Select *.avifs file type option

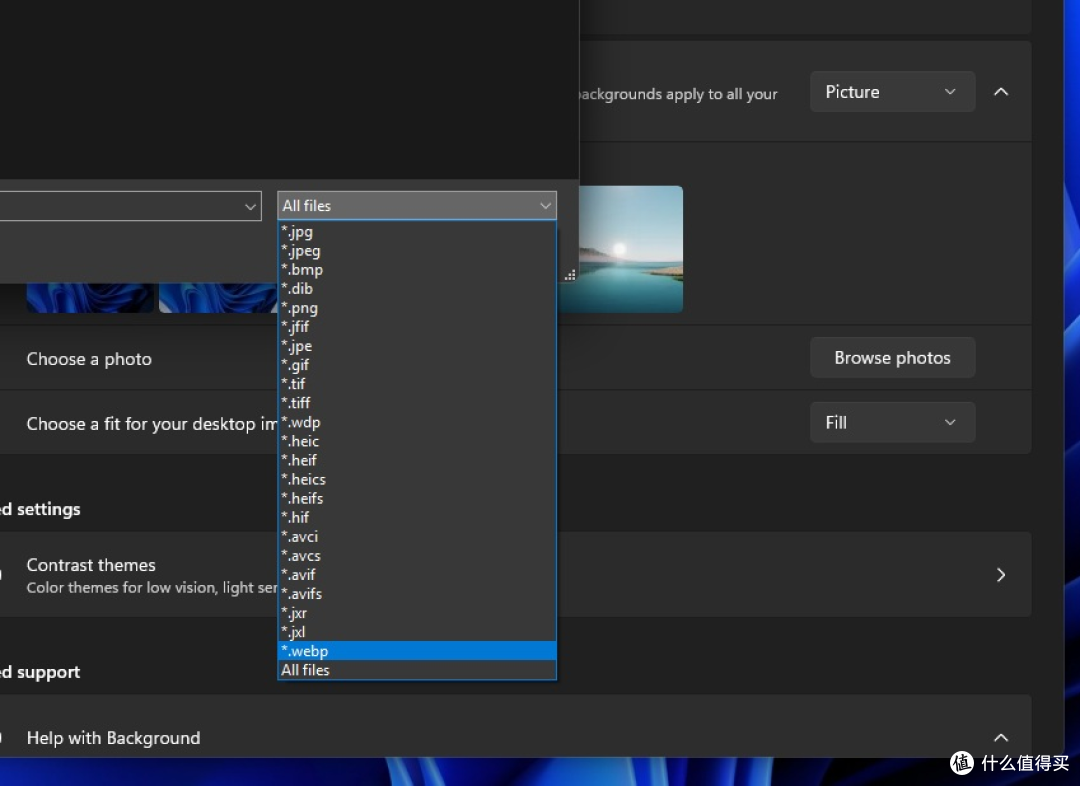tap(417, 594)
